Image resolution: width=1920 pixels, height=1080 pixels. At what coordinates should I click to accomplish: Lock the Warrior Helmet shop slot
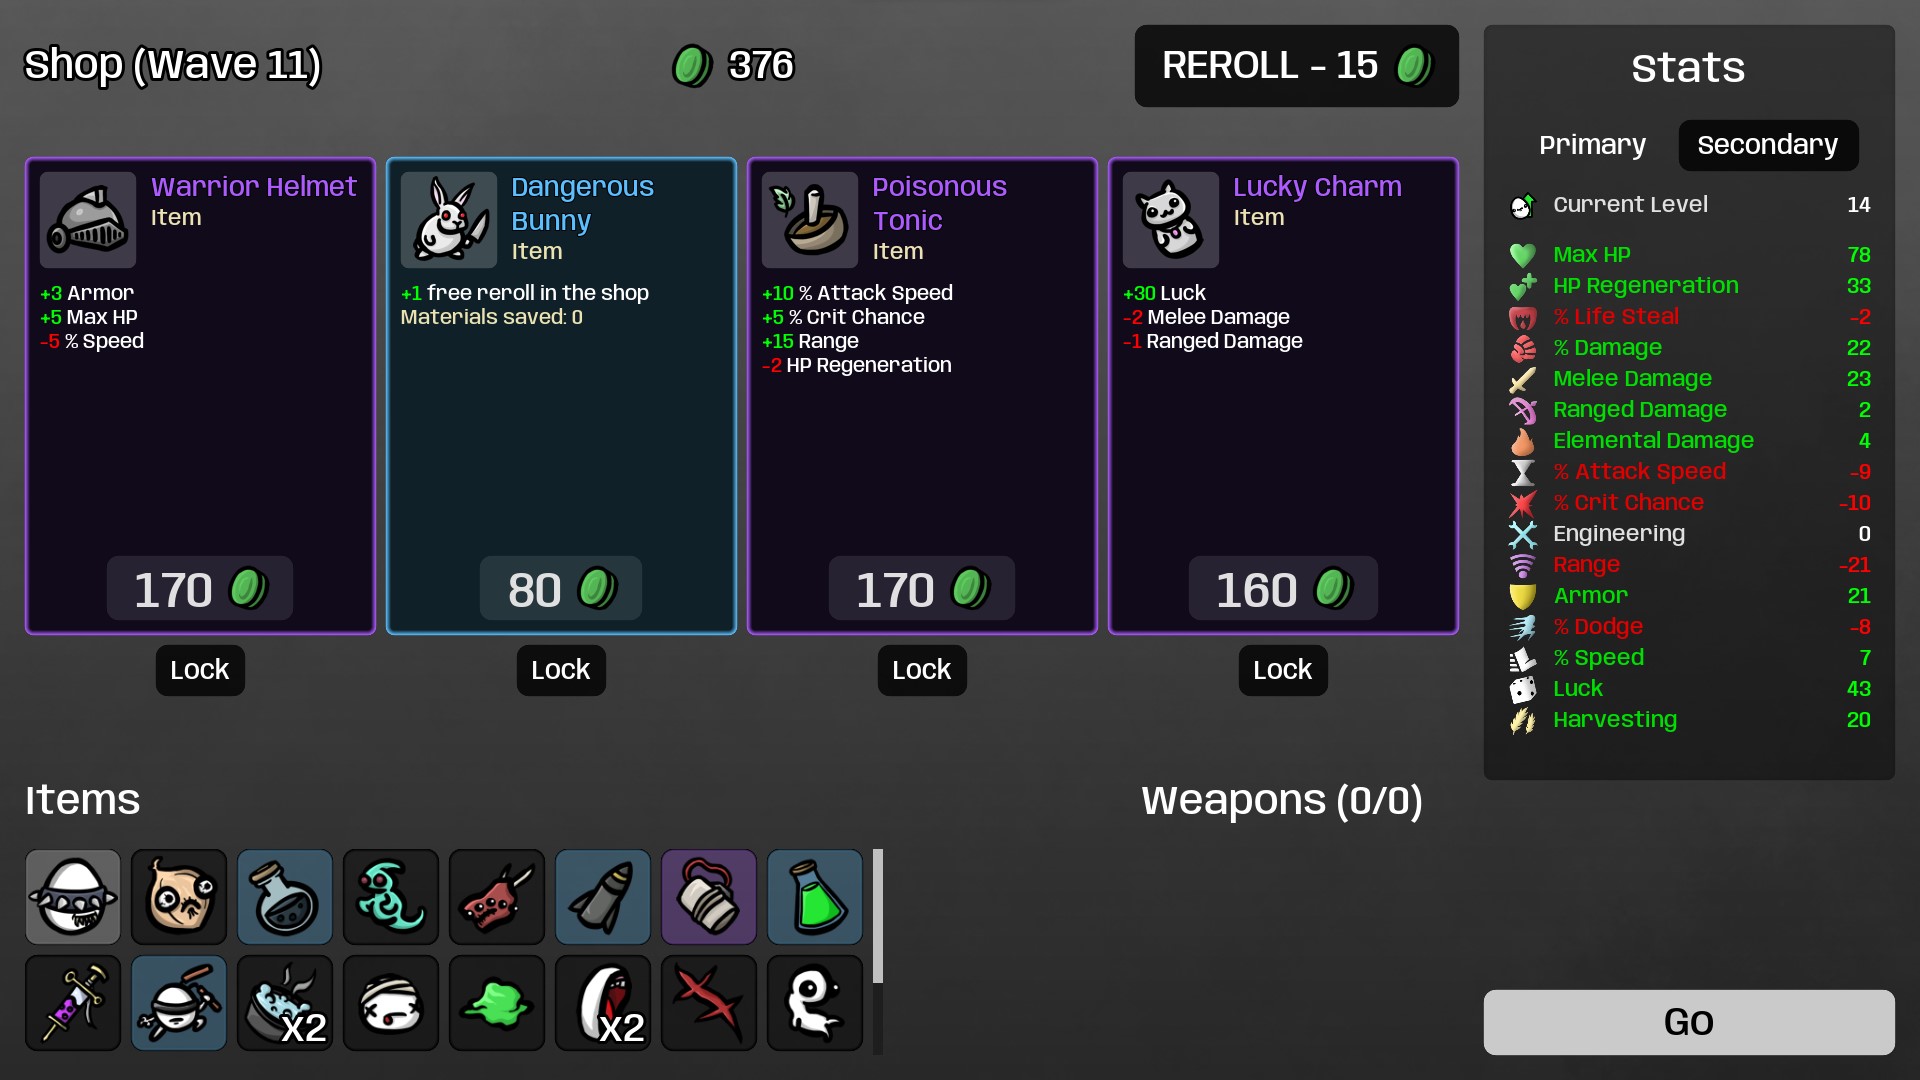point(200,670)
